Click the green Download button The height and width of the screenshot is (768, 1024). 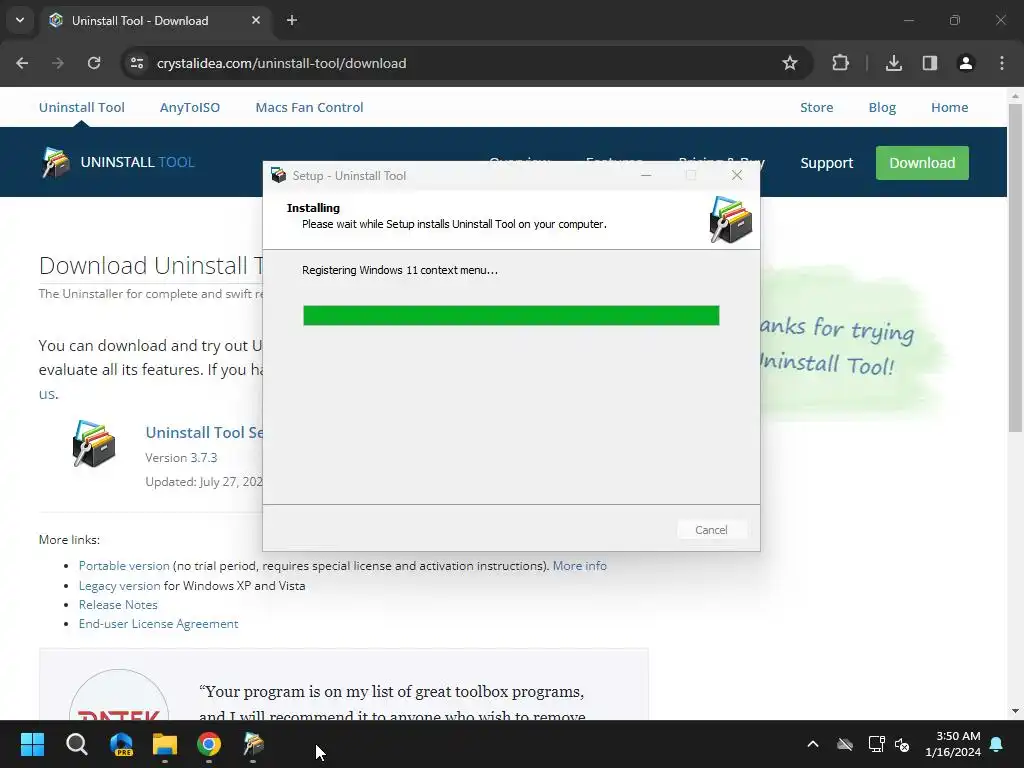coord(922,163)
